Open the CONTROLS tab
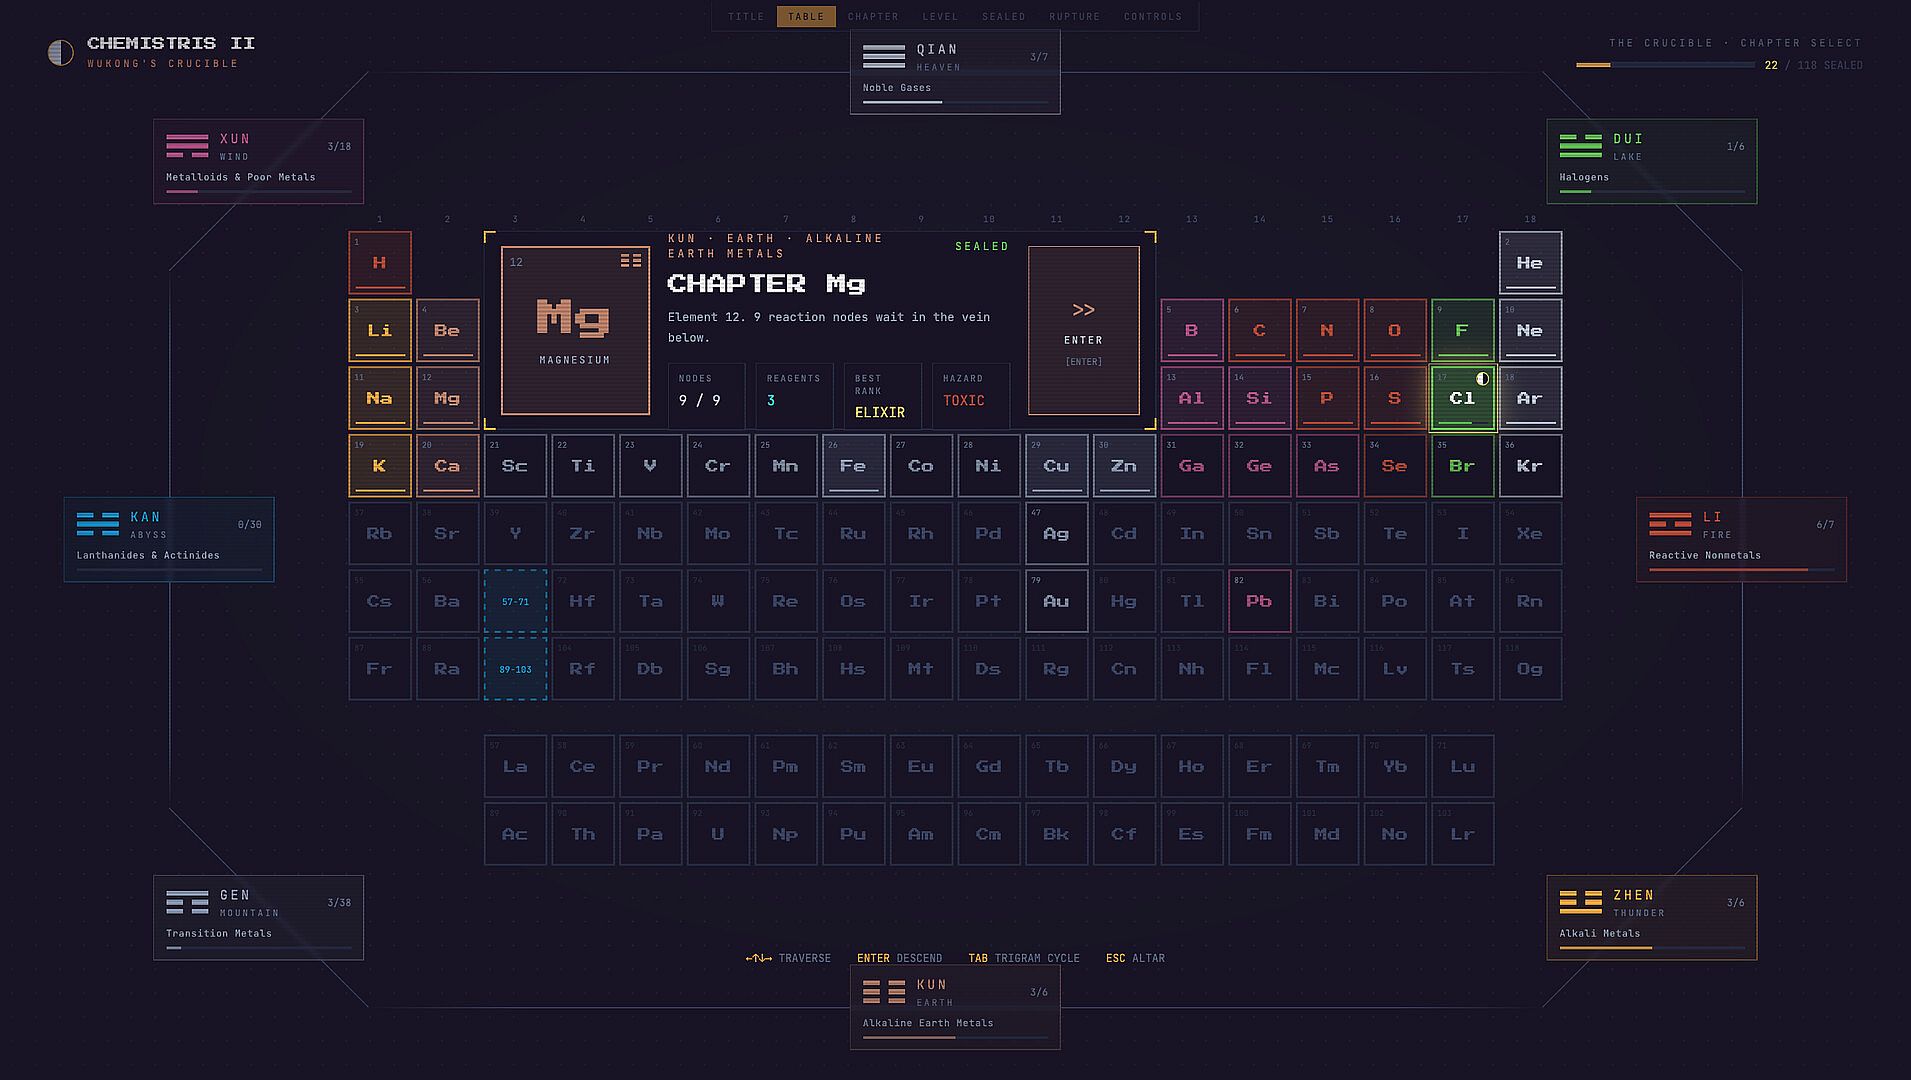This screenshot has width=1911, height=1080. click(x=1153, y=16)
